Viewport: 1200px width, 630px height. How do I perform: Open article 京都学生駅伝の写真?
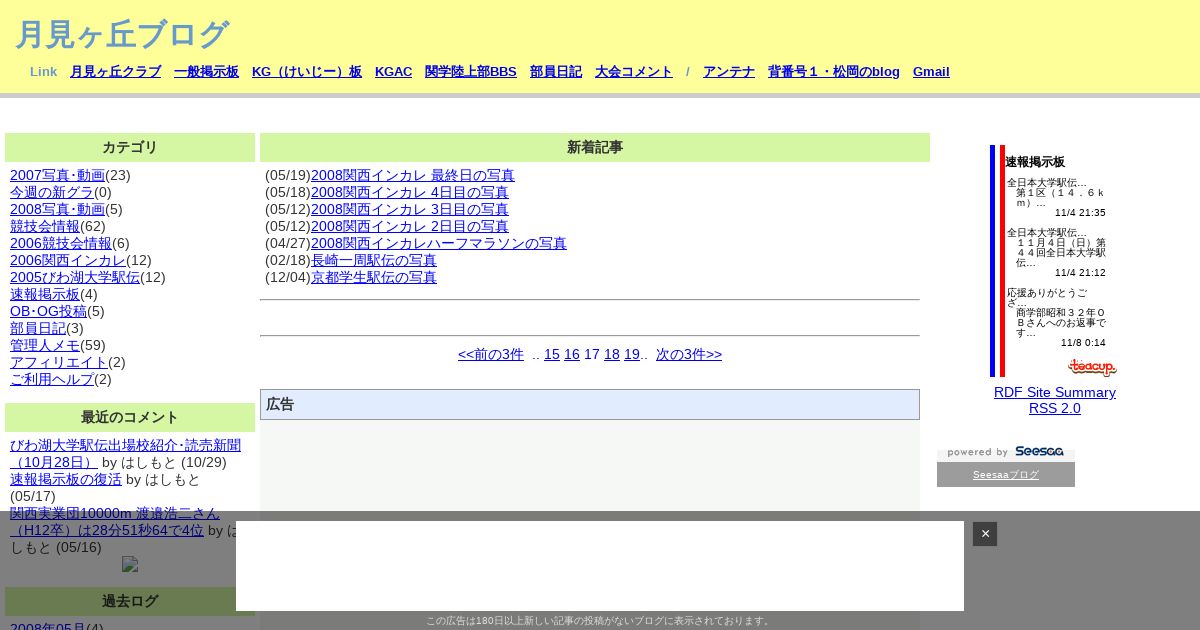click(374, 277)
